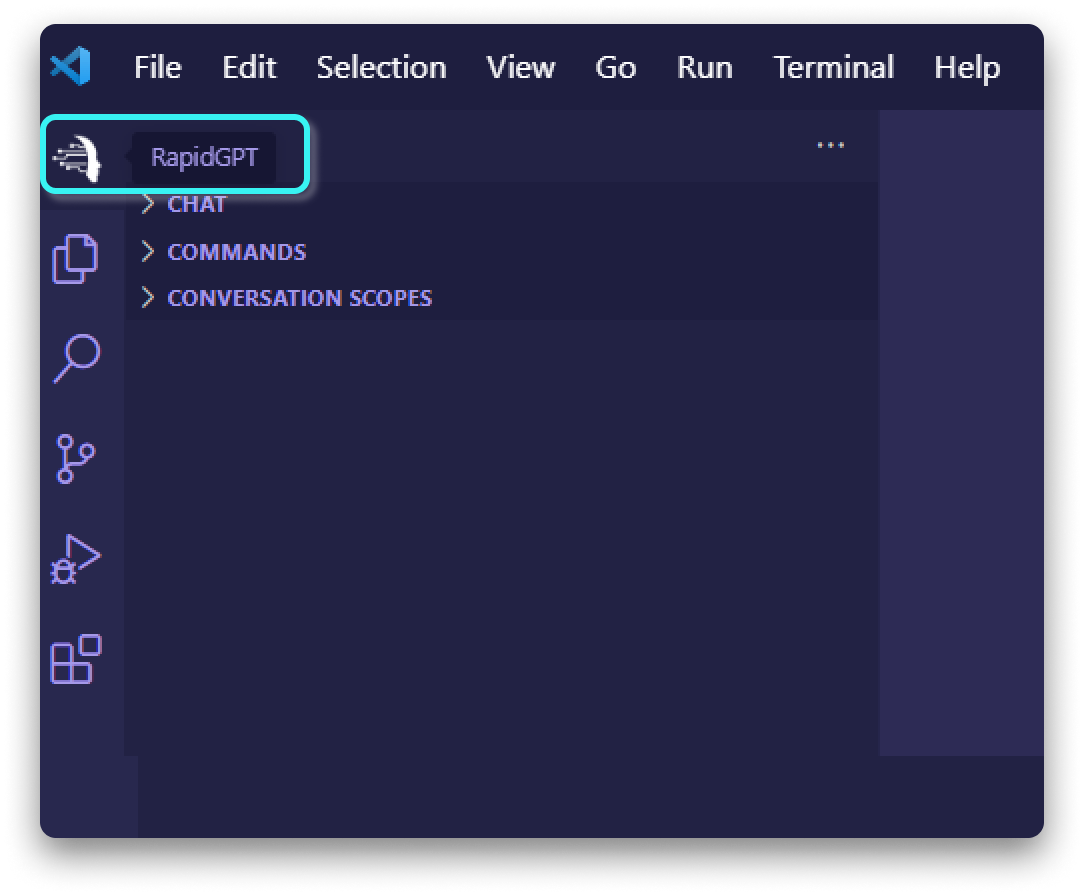Image resolution: width=1084 pixels, height=894 pixels.
Task: Click the RapidGPT tooltip label
Action: pos(204,158)
